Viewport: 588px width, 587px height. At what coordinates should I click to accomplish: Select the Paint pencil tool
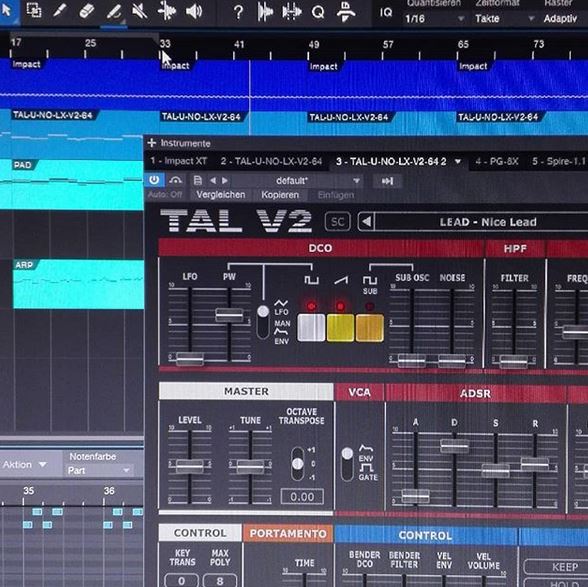(60, 11)
